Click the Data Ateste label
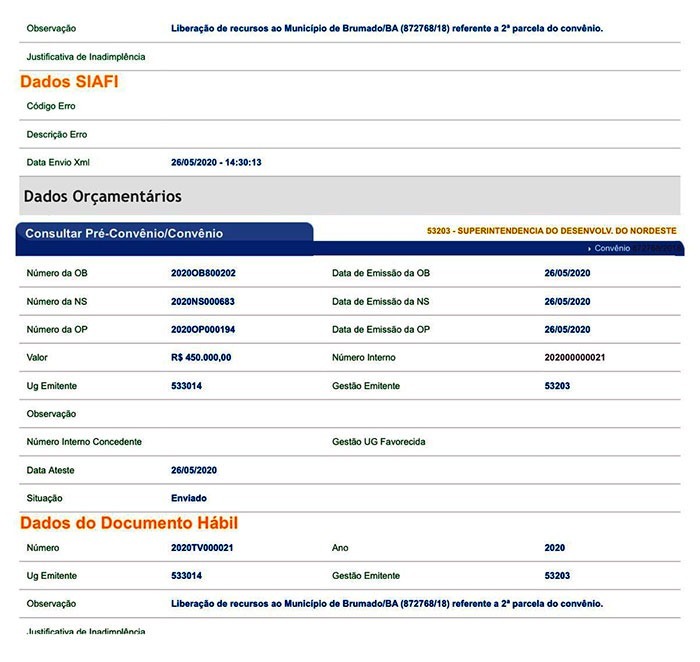The width and height of the screenshot is (700, 662). tap(50, 470)
